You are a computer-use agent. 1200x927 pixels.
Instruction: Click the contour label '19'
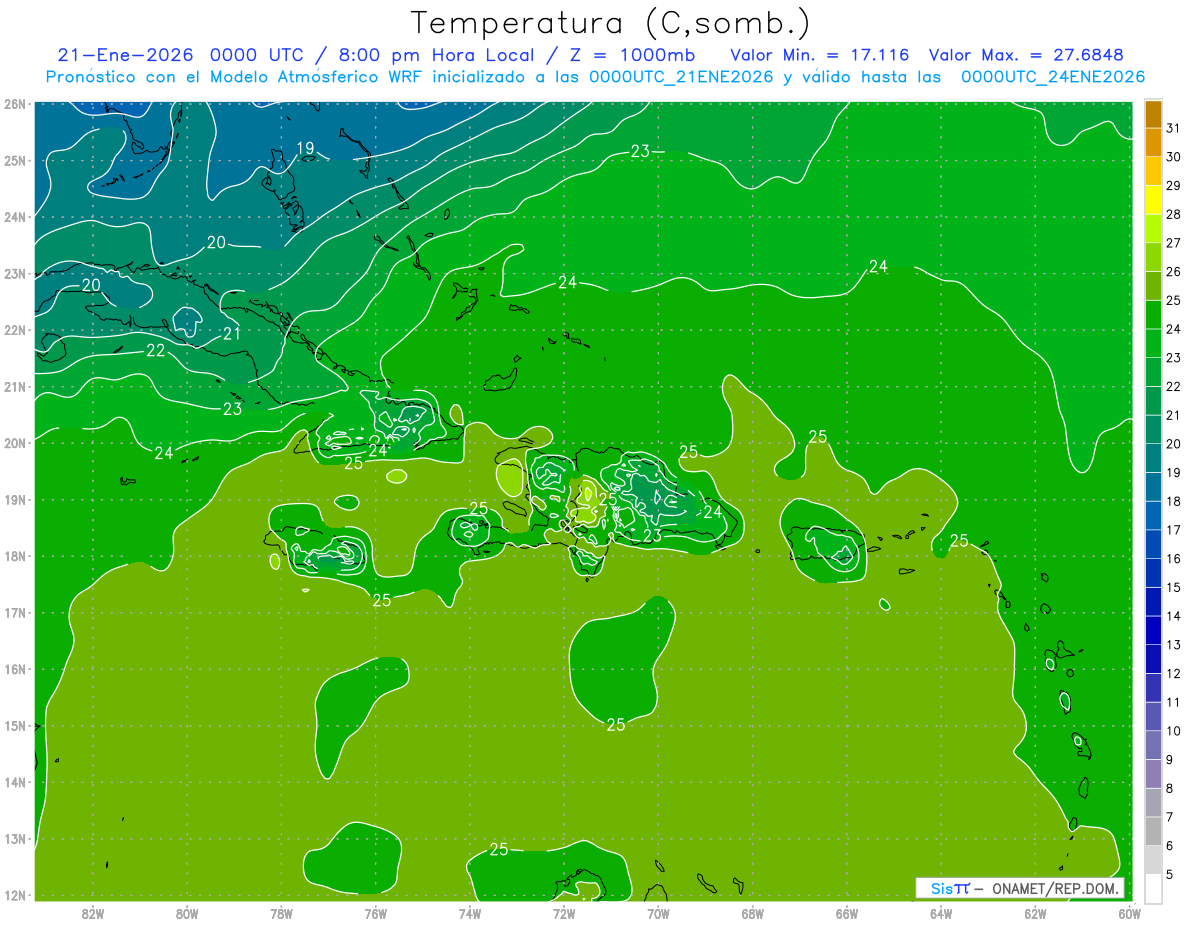tap(305, 148)
